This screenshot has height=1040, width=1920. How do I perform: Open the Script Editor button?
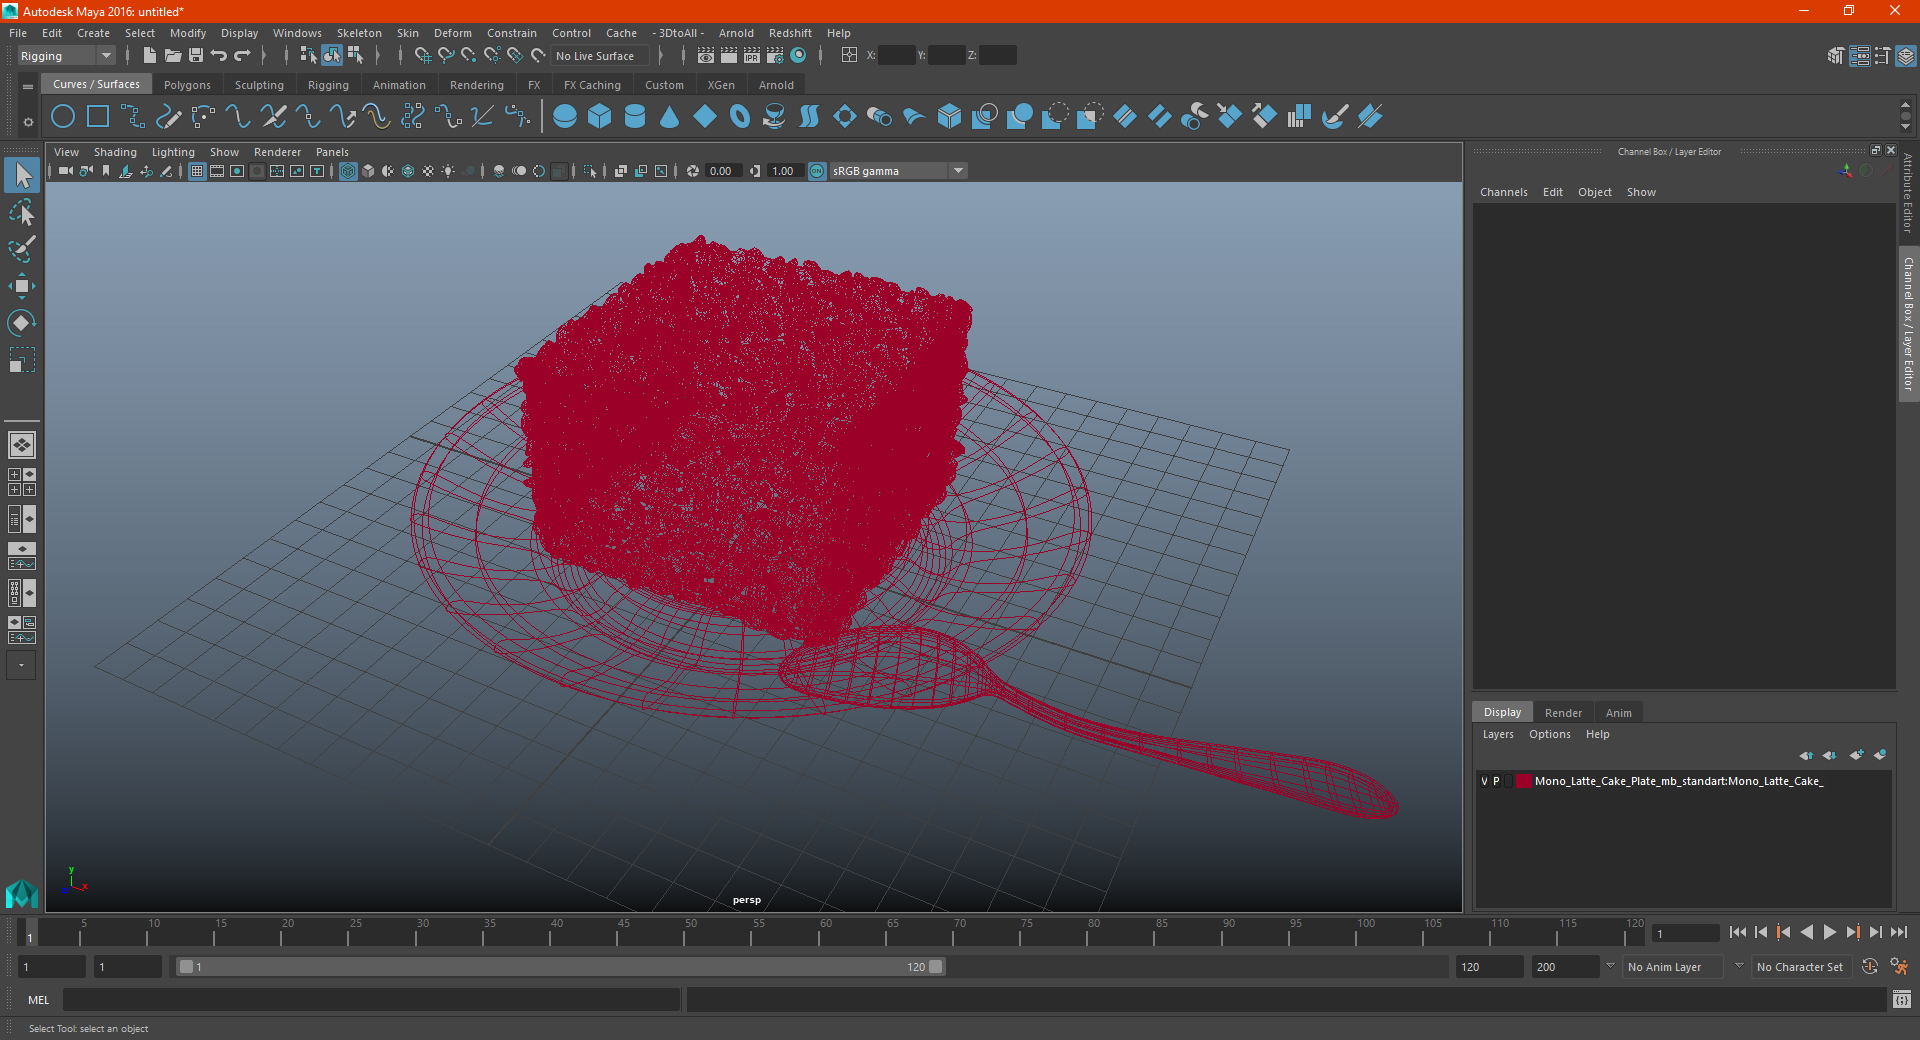point(1901,999)
